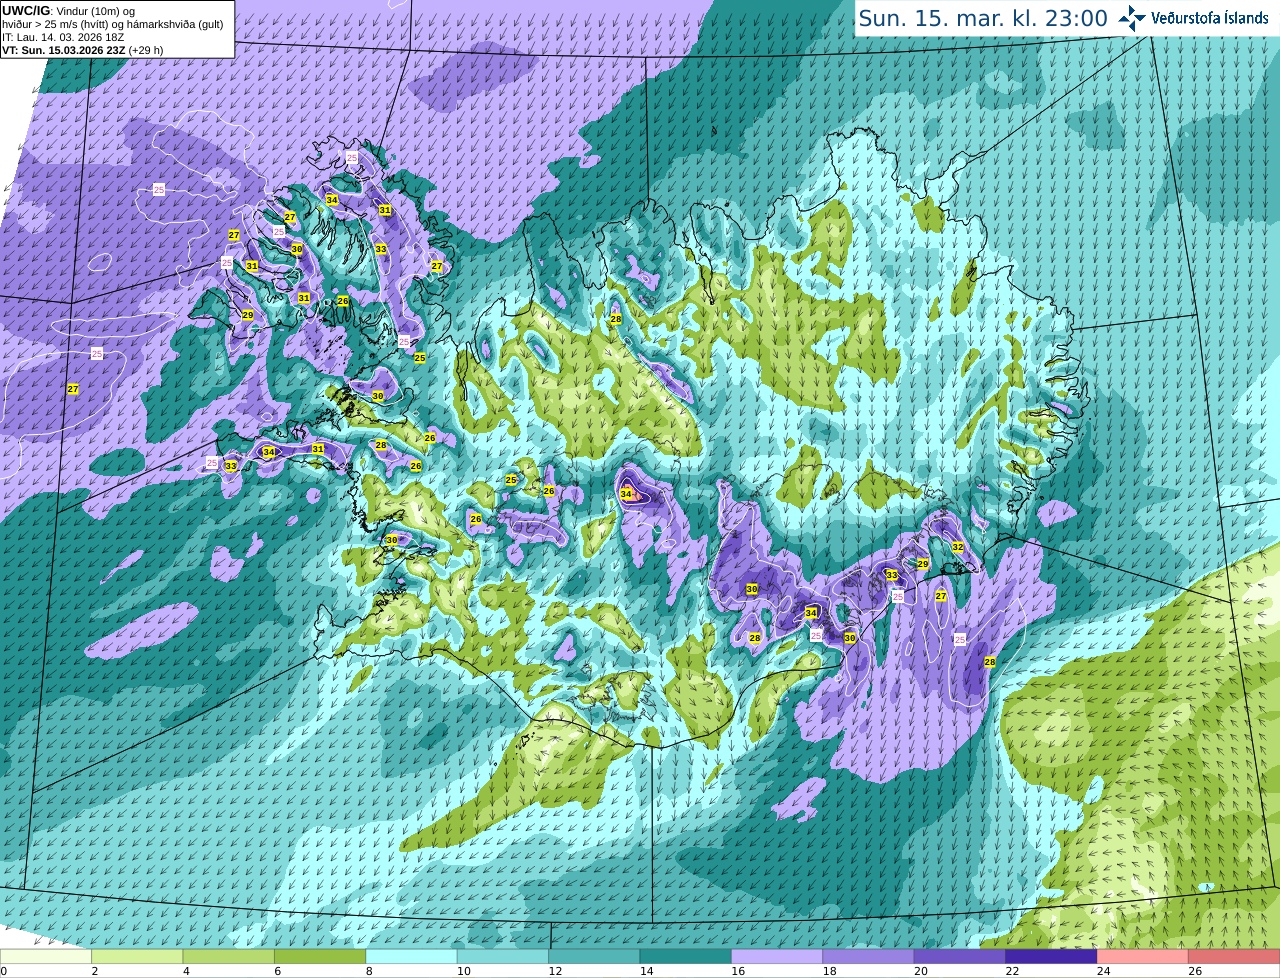Click the color scale tick label 14
Screen dimensions: 1280x978
pyautogui.click(x=646, y=971)
